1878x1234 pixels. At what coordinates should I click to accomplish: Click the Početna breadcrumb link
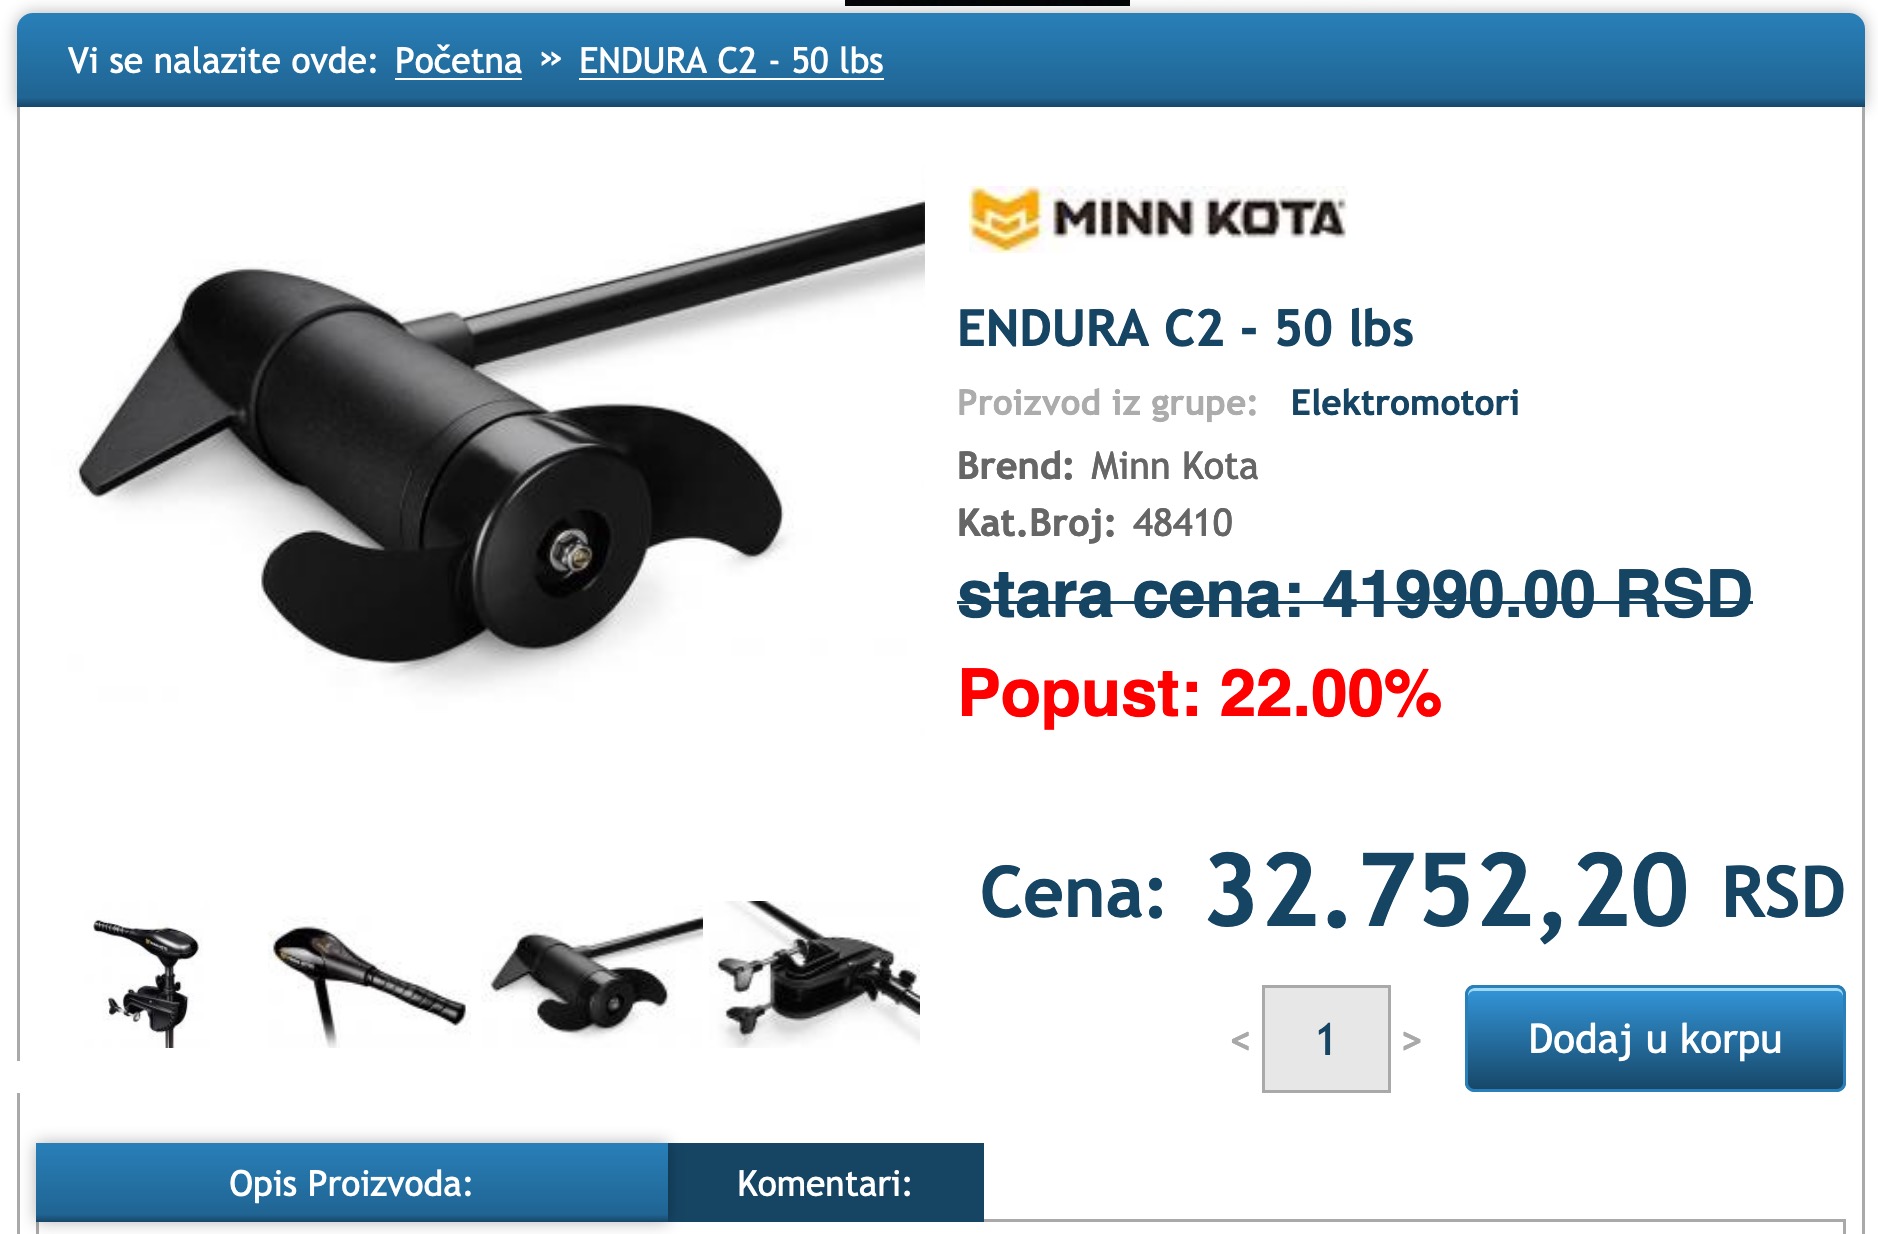click(x=458, y=61)
